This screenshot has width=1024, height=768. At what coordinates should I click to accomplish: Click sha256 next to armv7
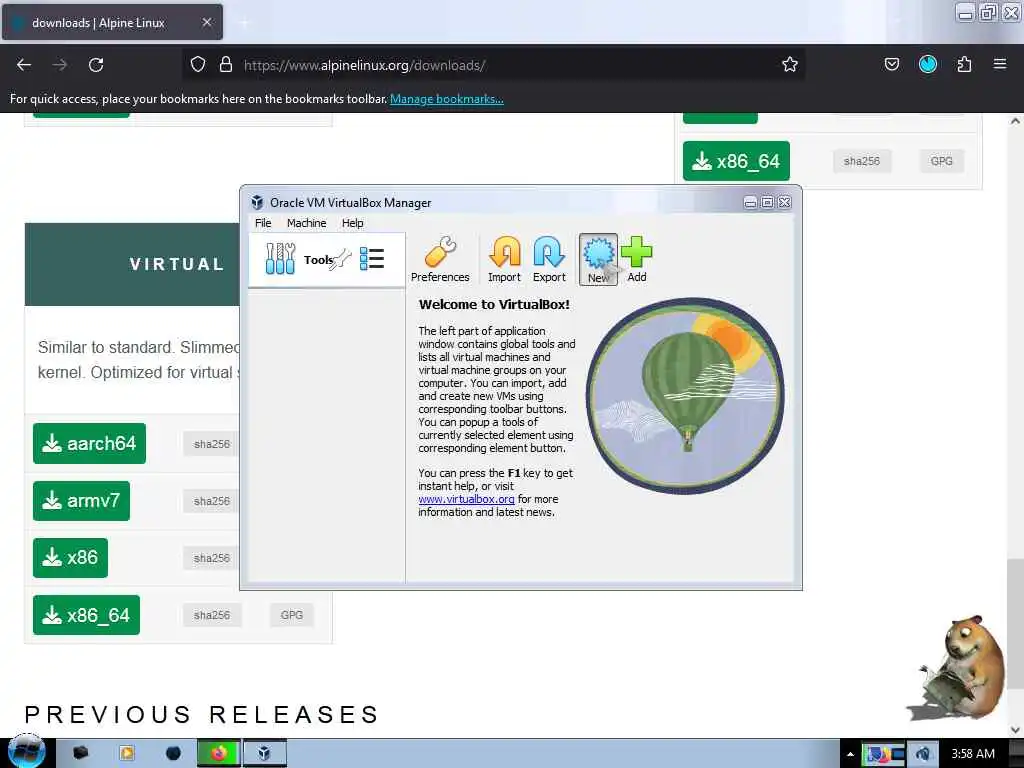[212, 501]
